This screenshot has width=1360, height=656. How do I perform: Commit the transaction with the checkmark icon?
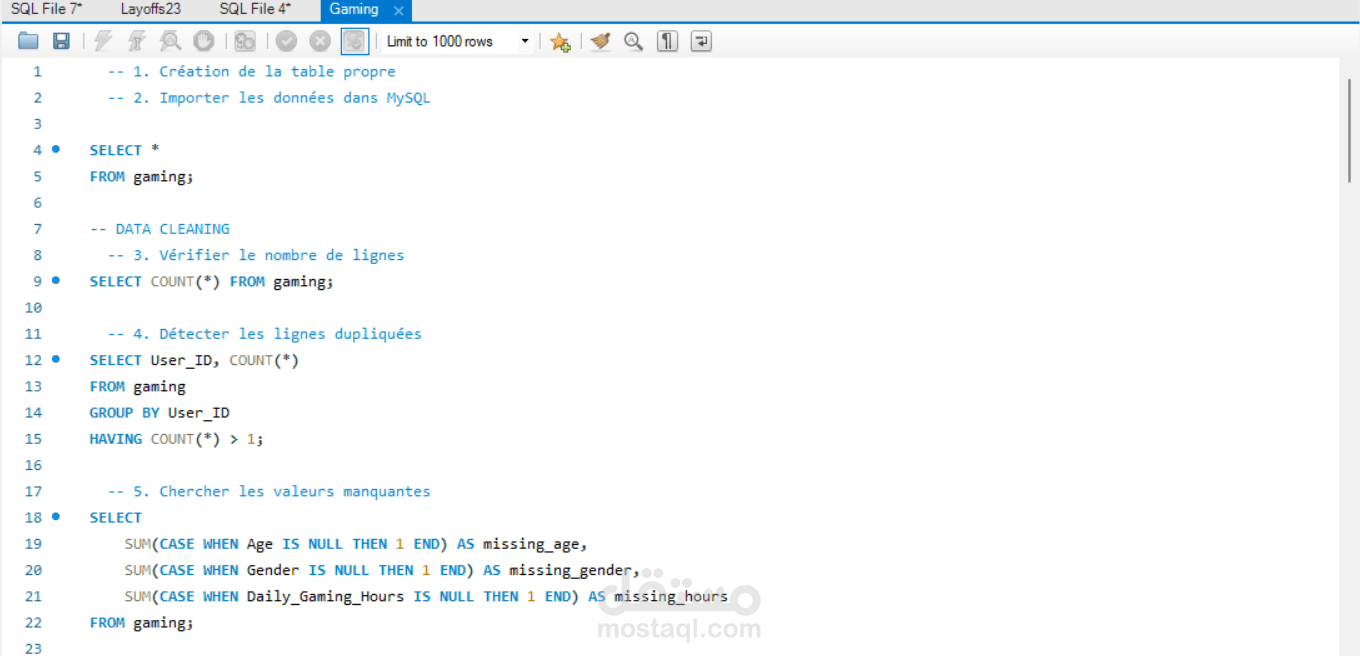click(x=287, y=41)
